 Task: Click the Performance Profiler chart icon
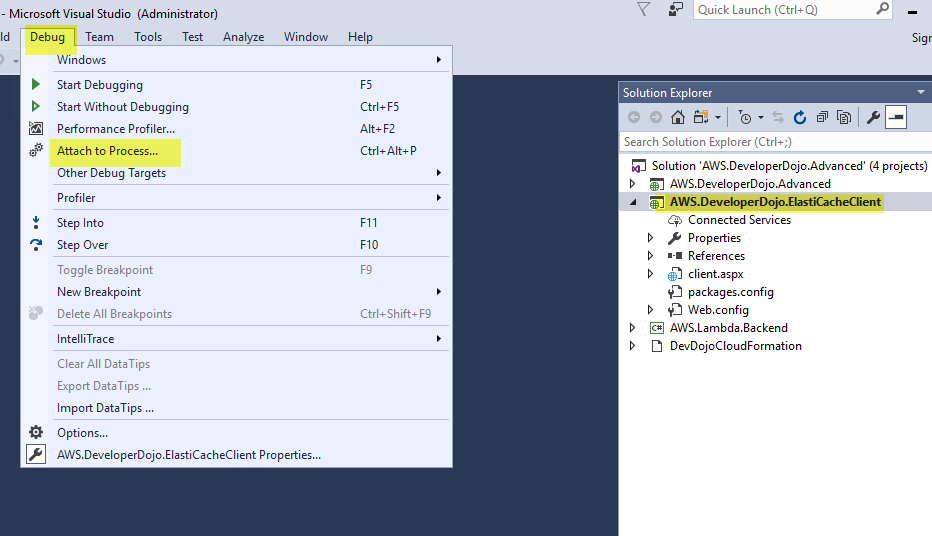coord(36,128)
